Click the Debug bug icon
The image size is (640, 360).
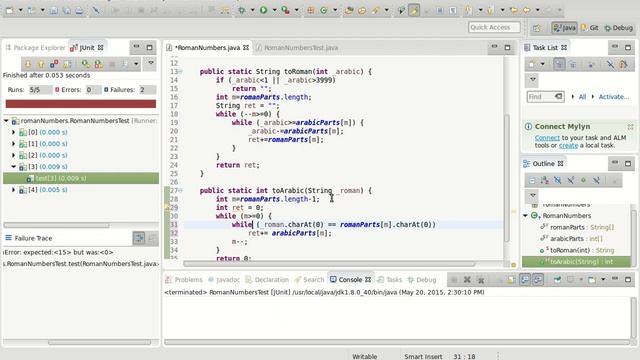[x=242, y=10]
